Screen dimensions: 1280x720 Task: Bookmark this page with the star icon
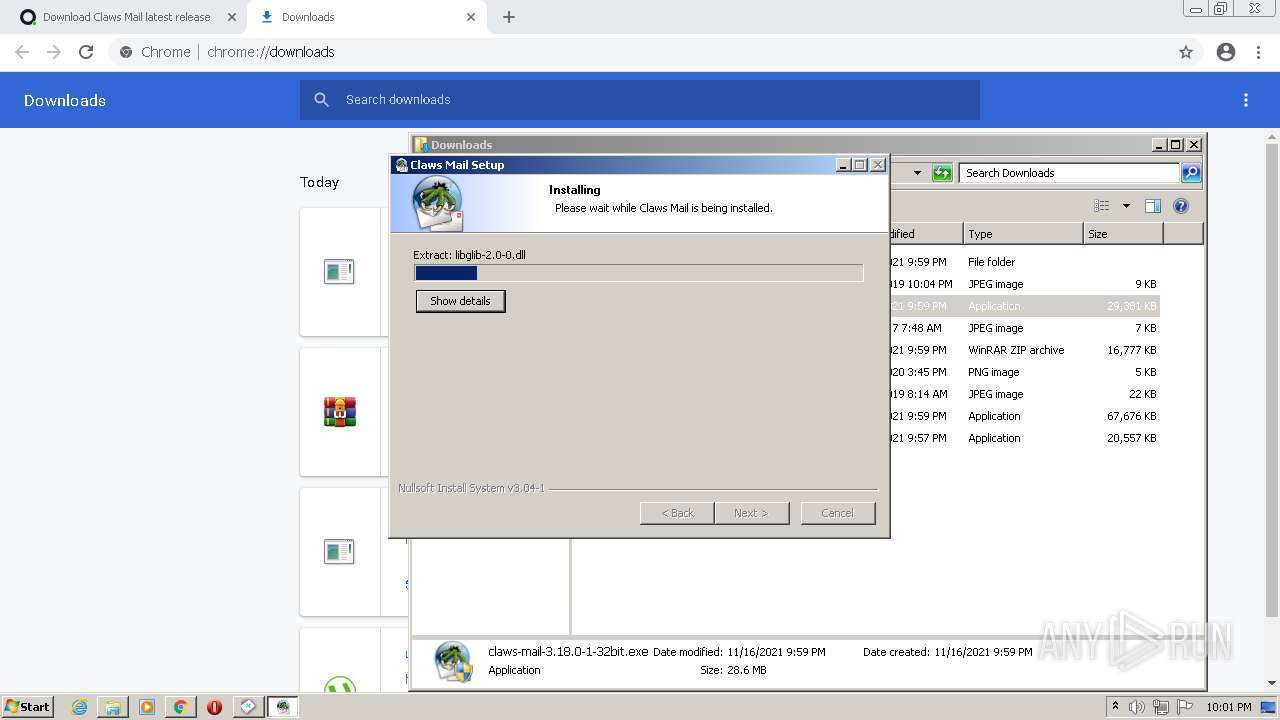point(1186,52)
